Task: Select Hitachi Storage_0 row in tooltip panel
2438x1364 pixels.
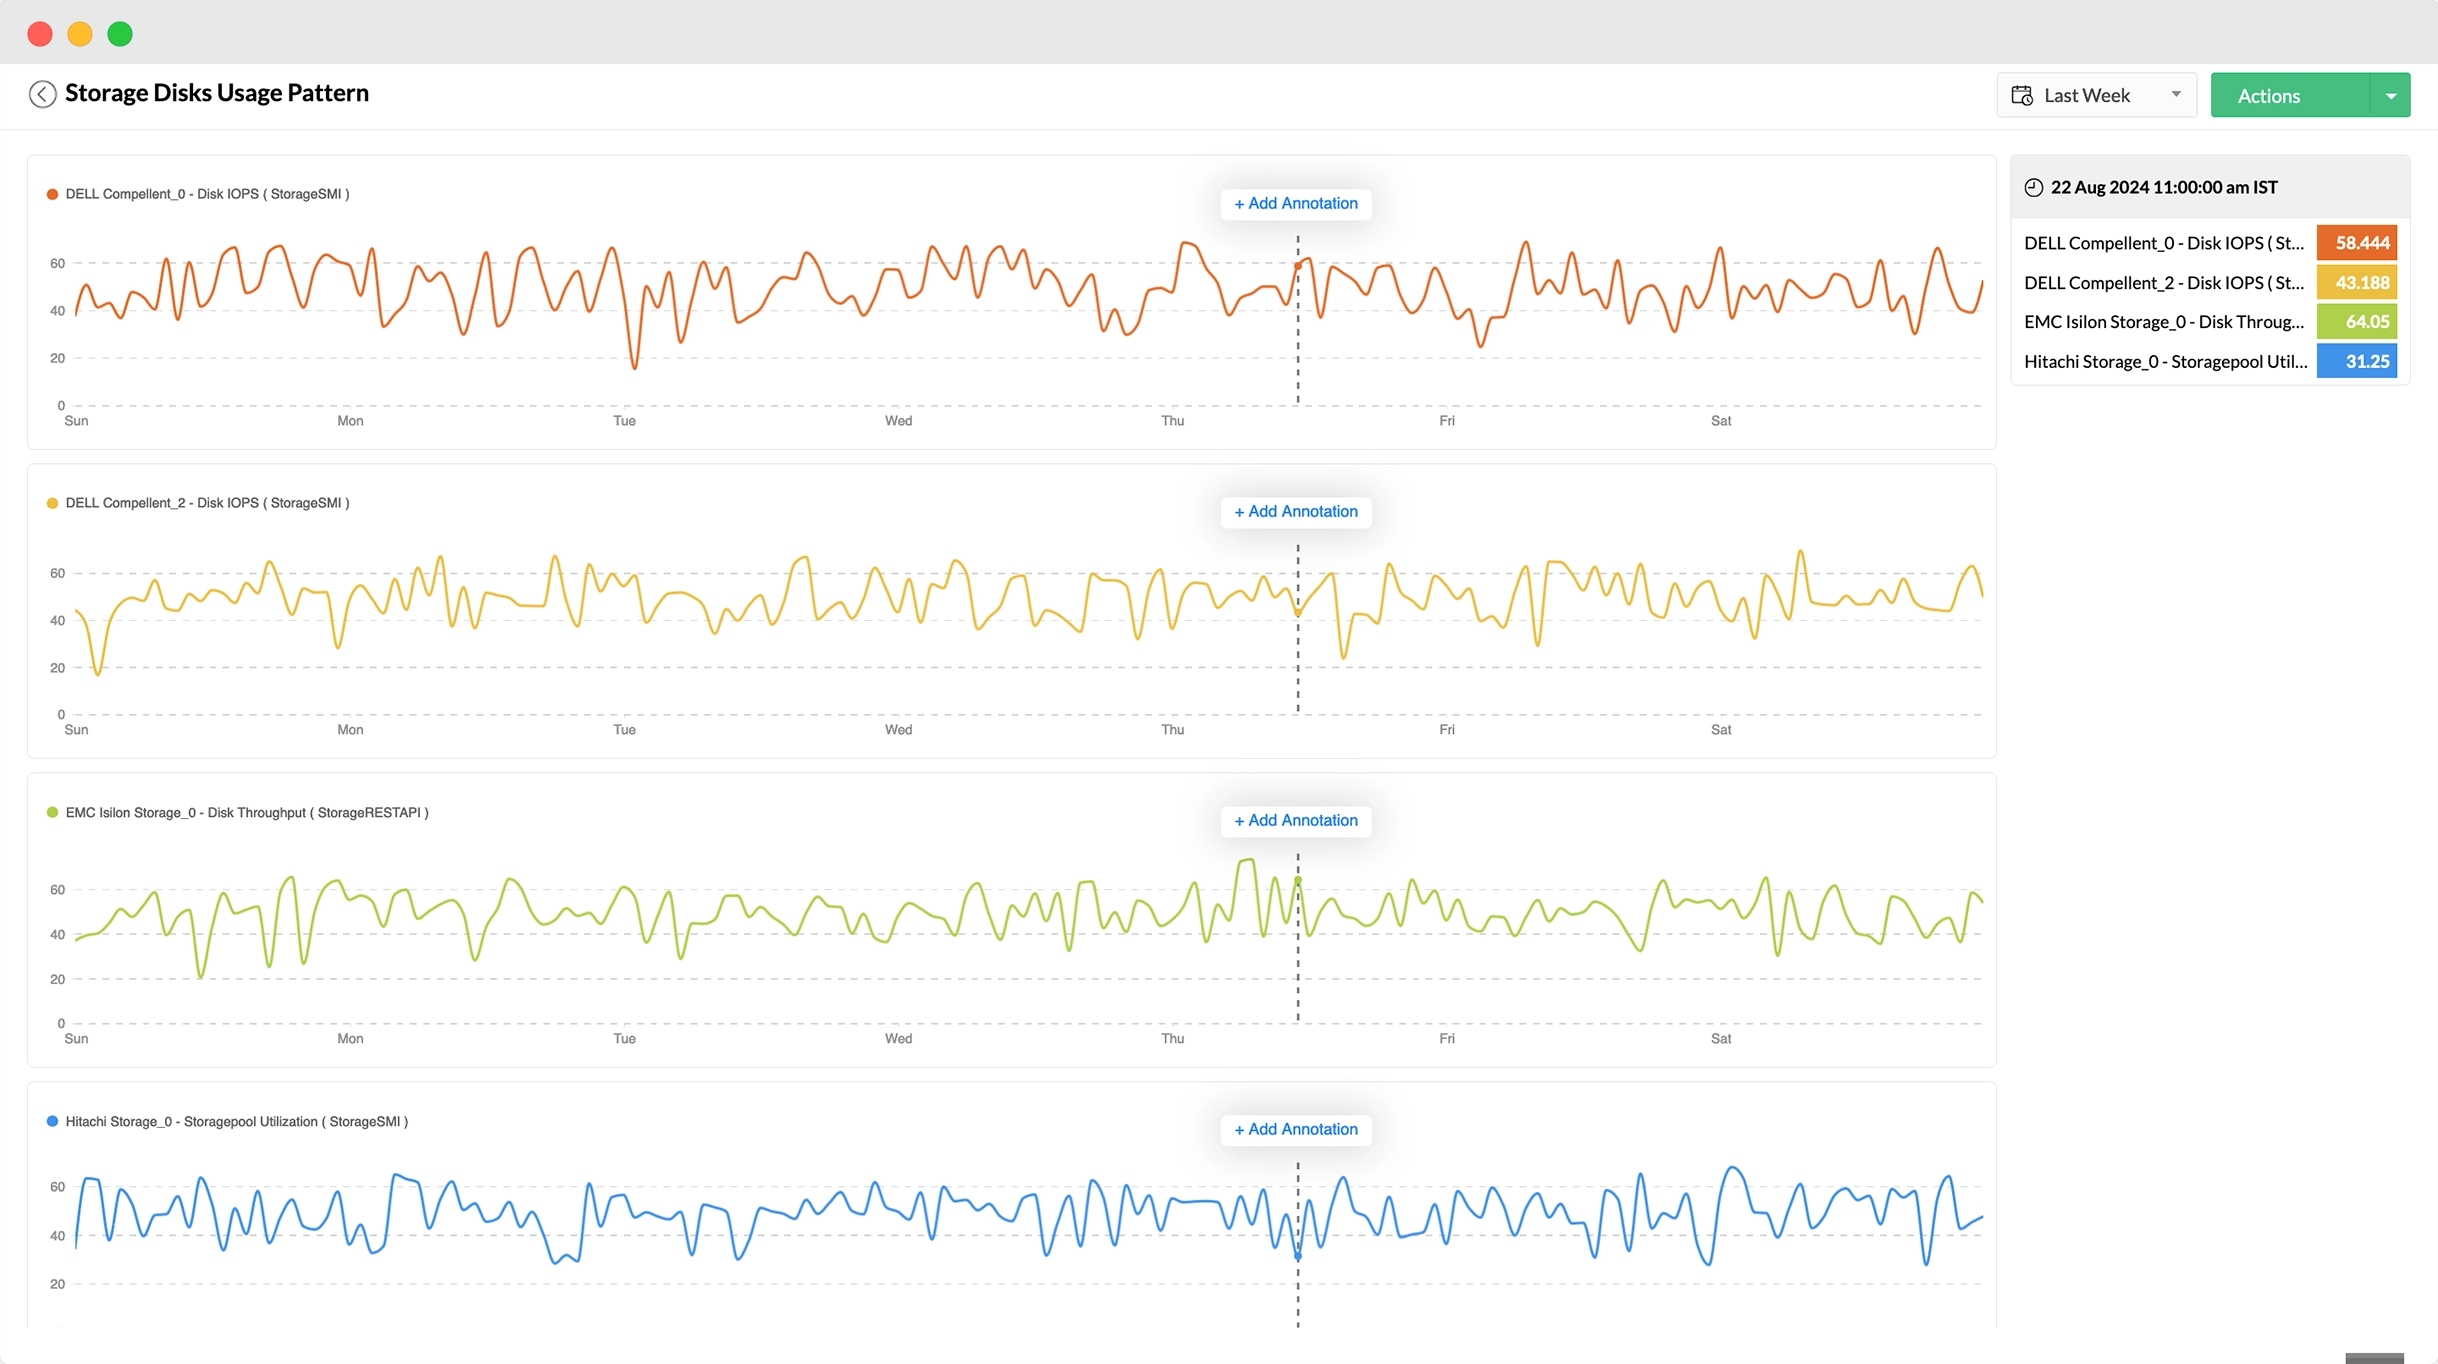Action: [2164, 362]
